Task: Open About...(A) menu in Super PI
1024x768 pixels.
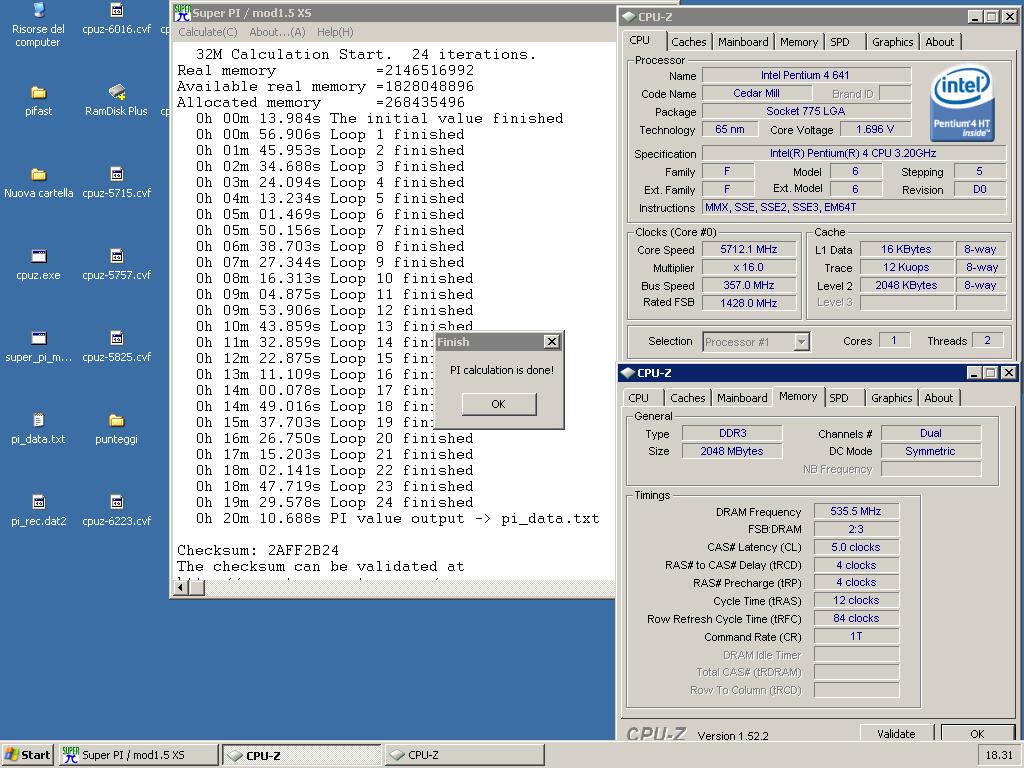Action: tap(277, 32)
